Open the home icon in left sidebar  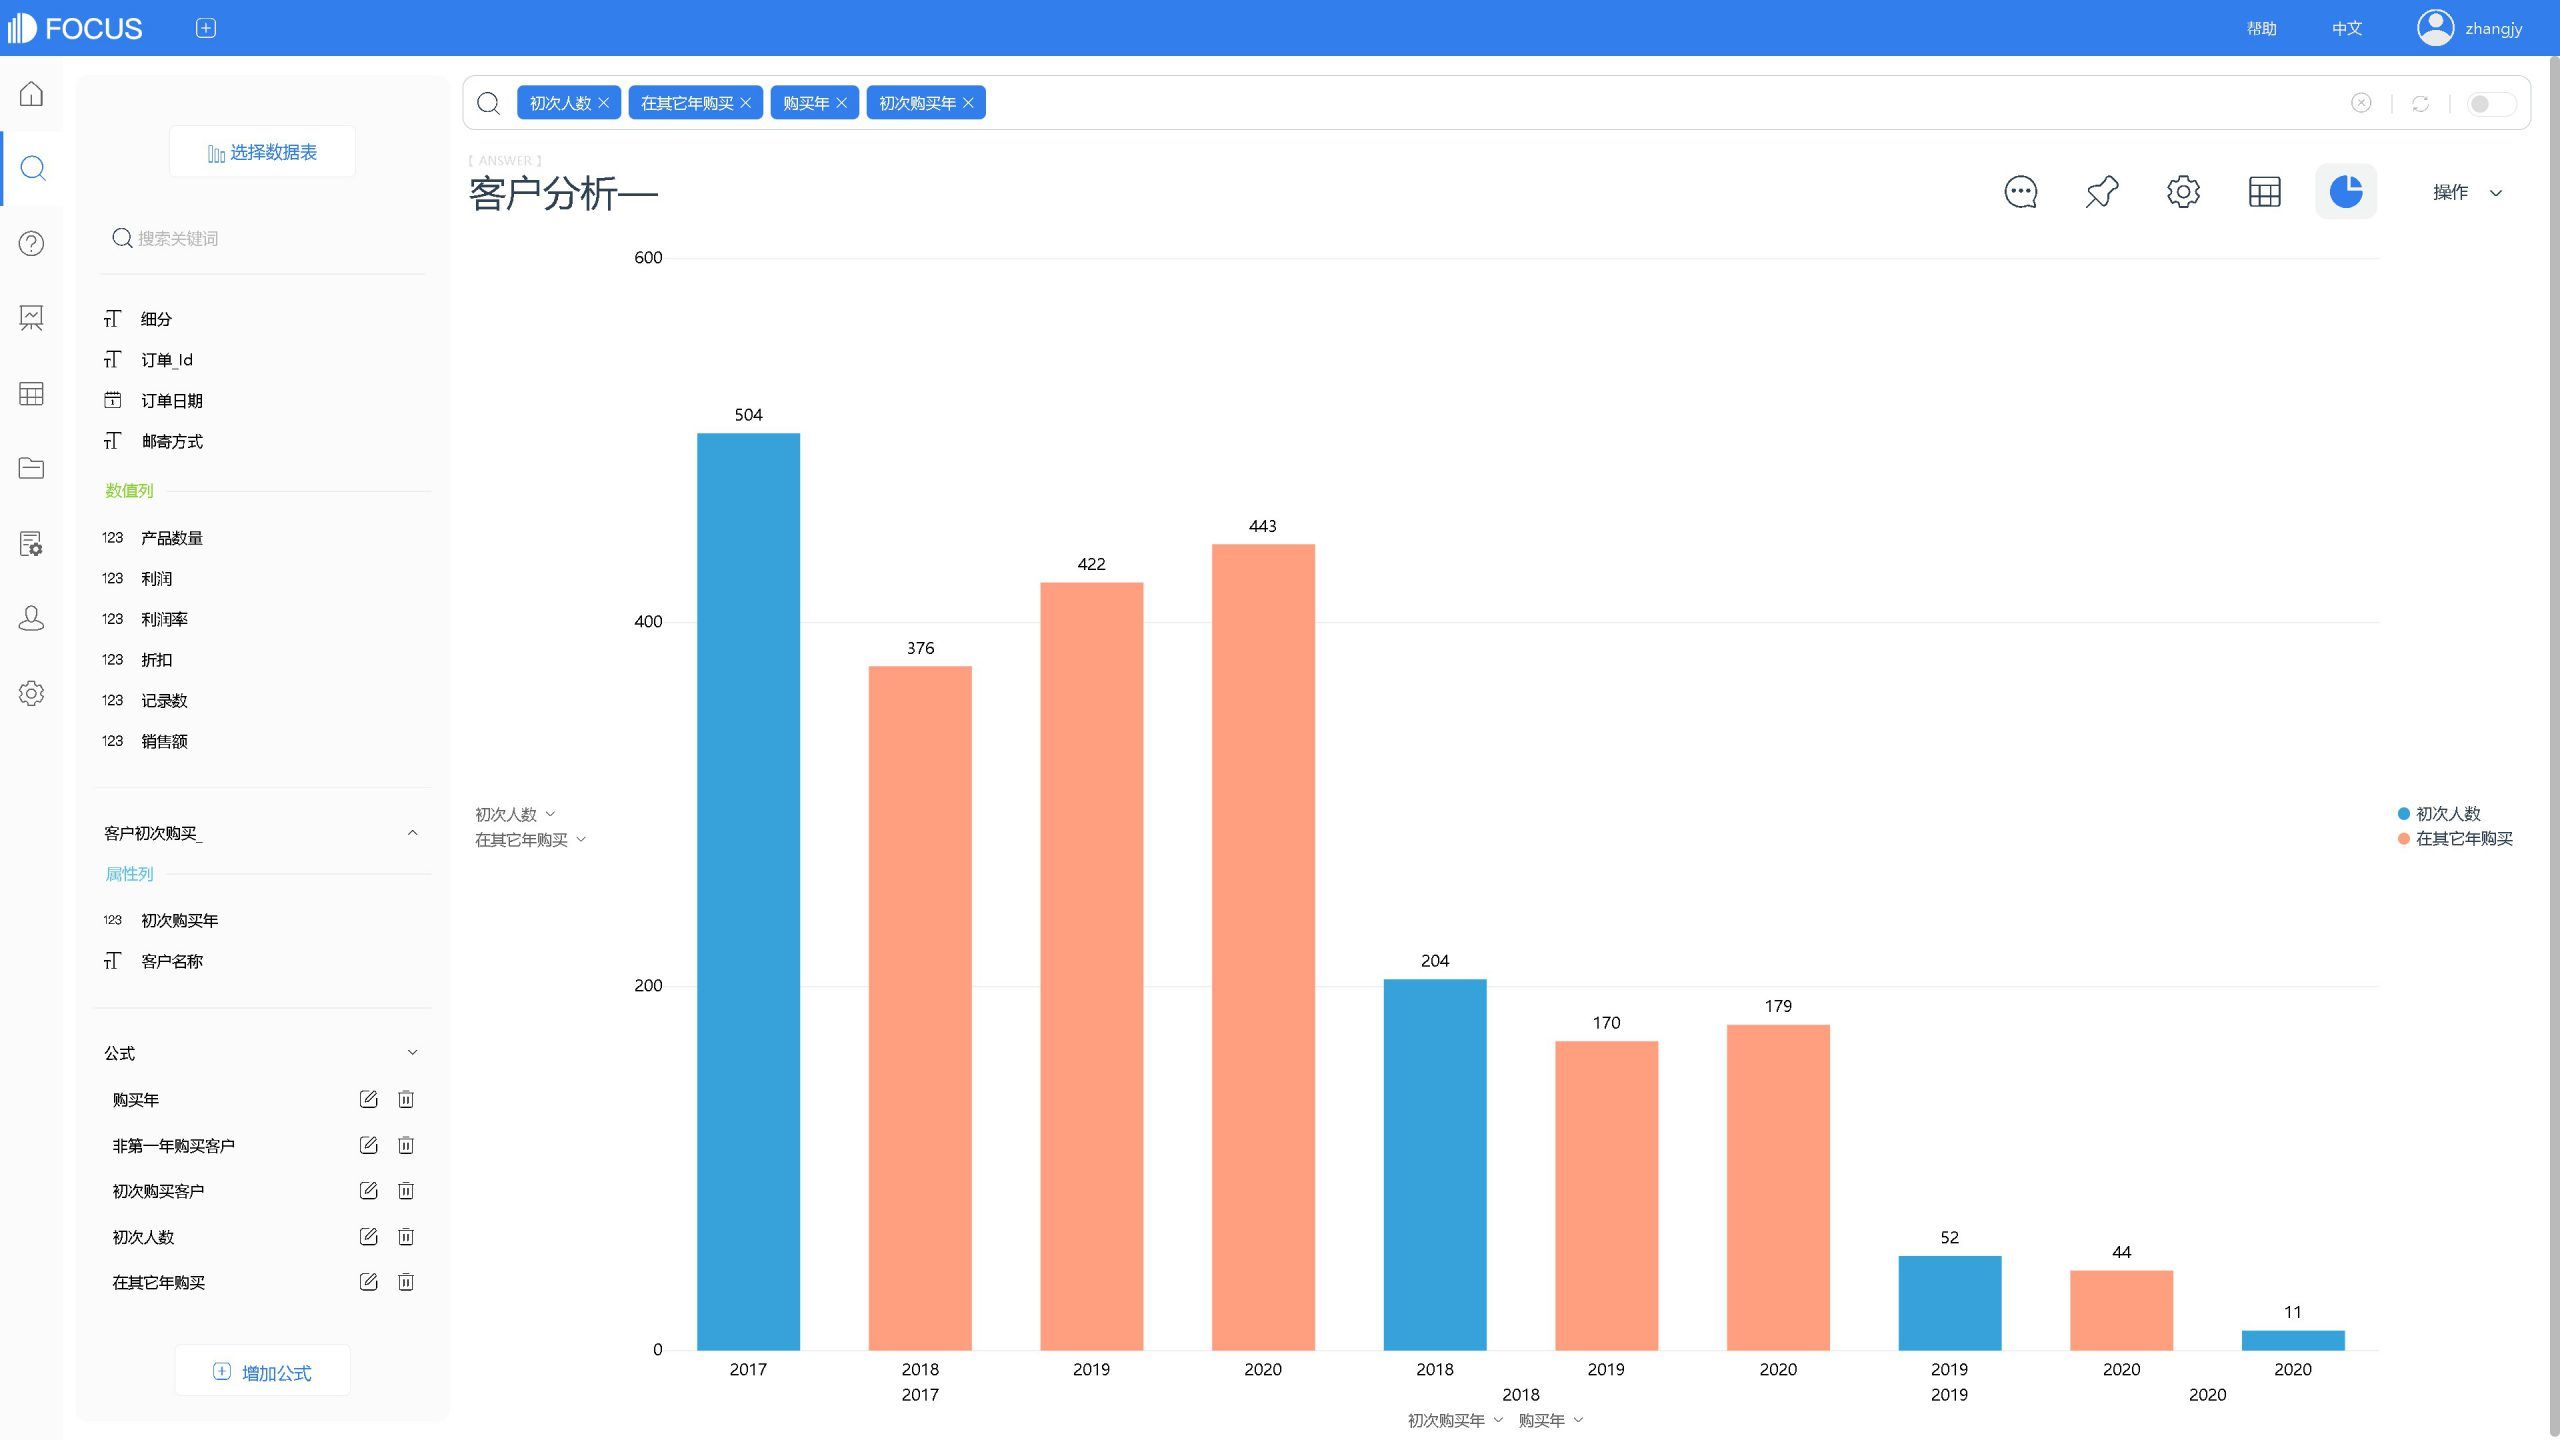31,94
